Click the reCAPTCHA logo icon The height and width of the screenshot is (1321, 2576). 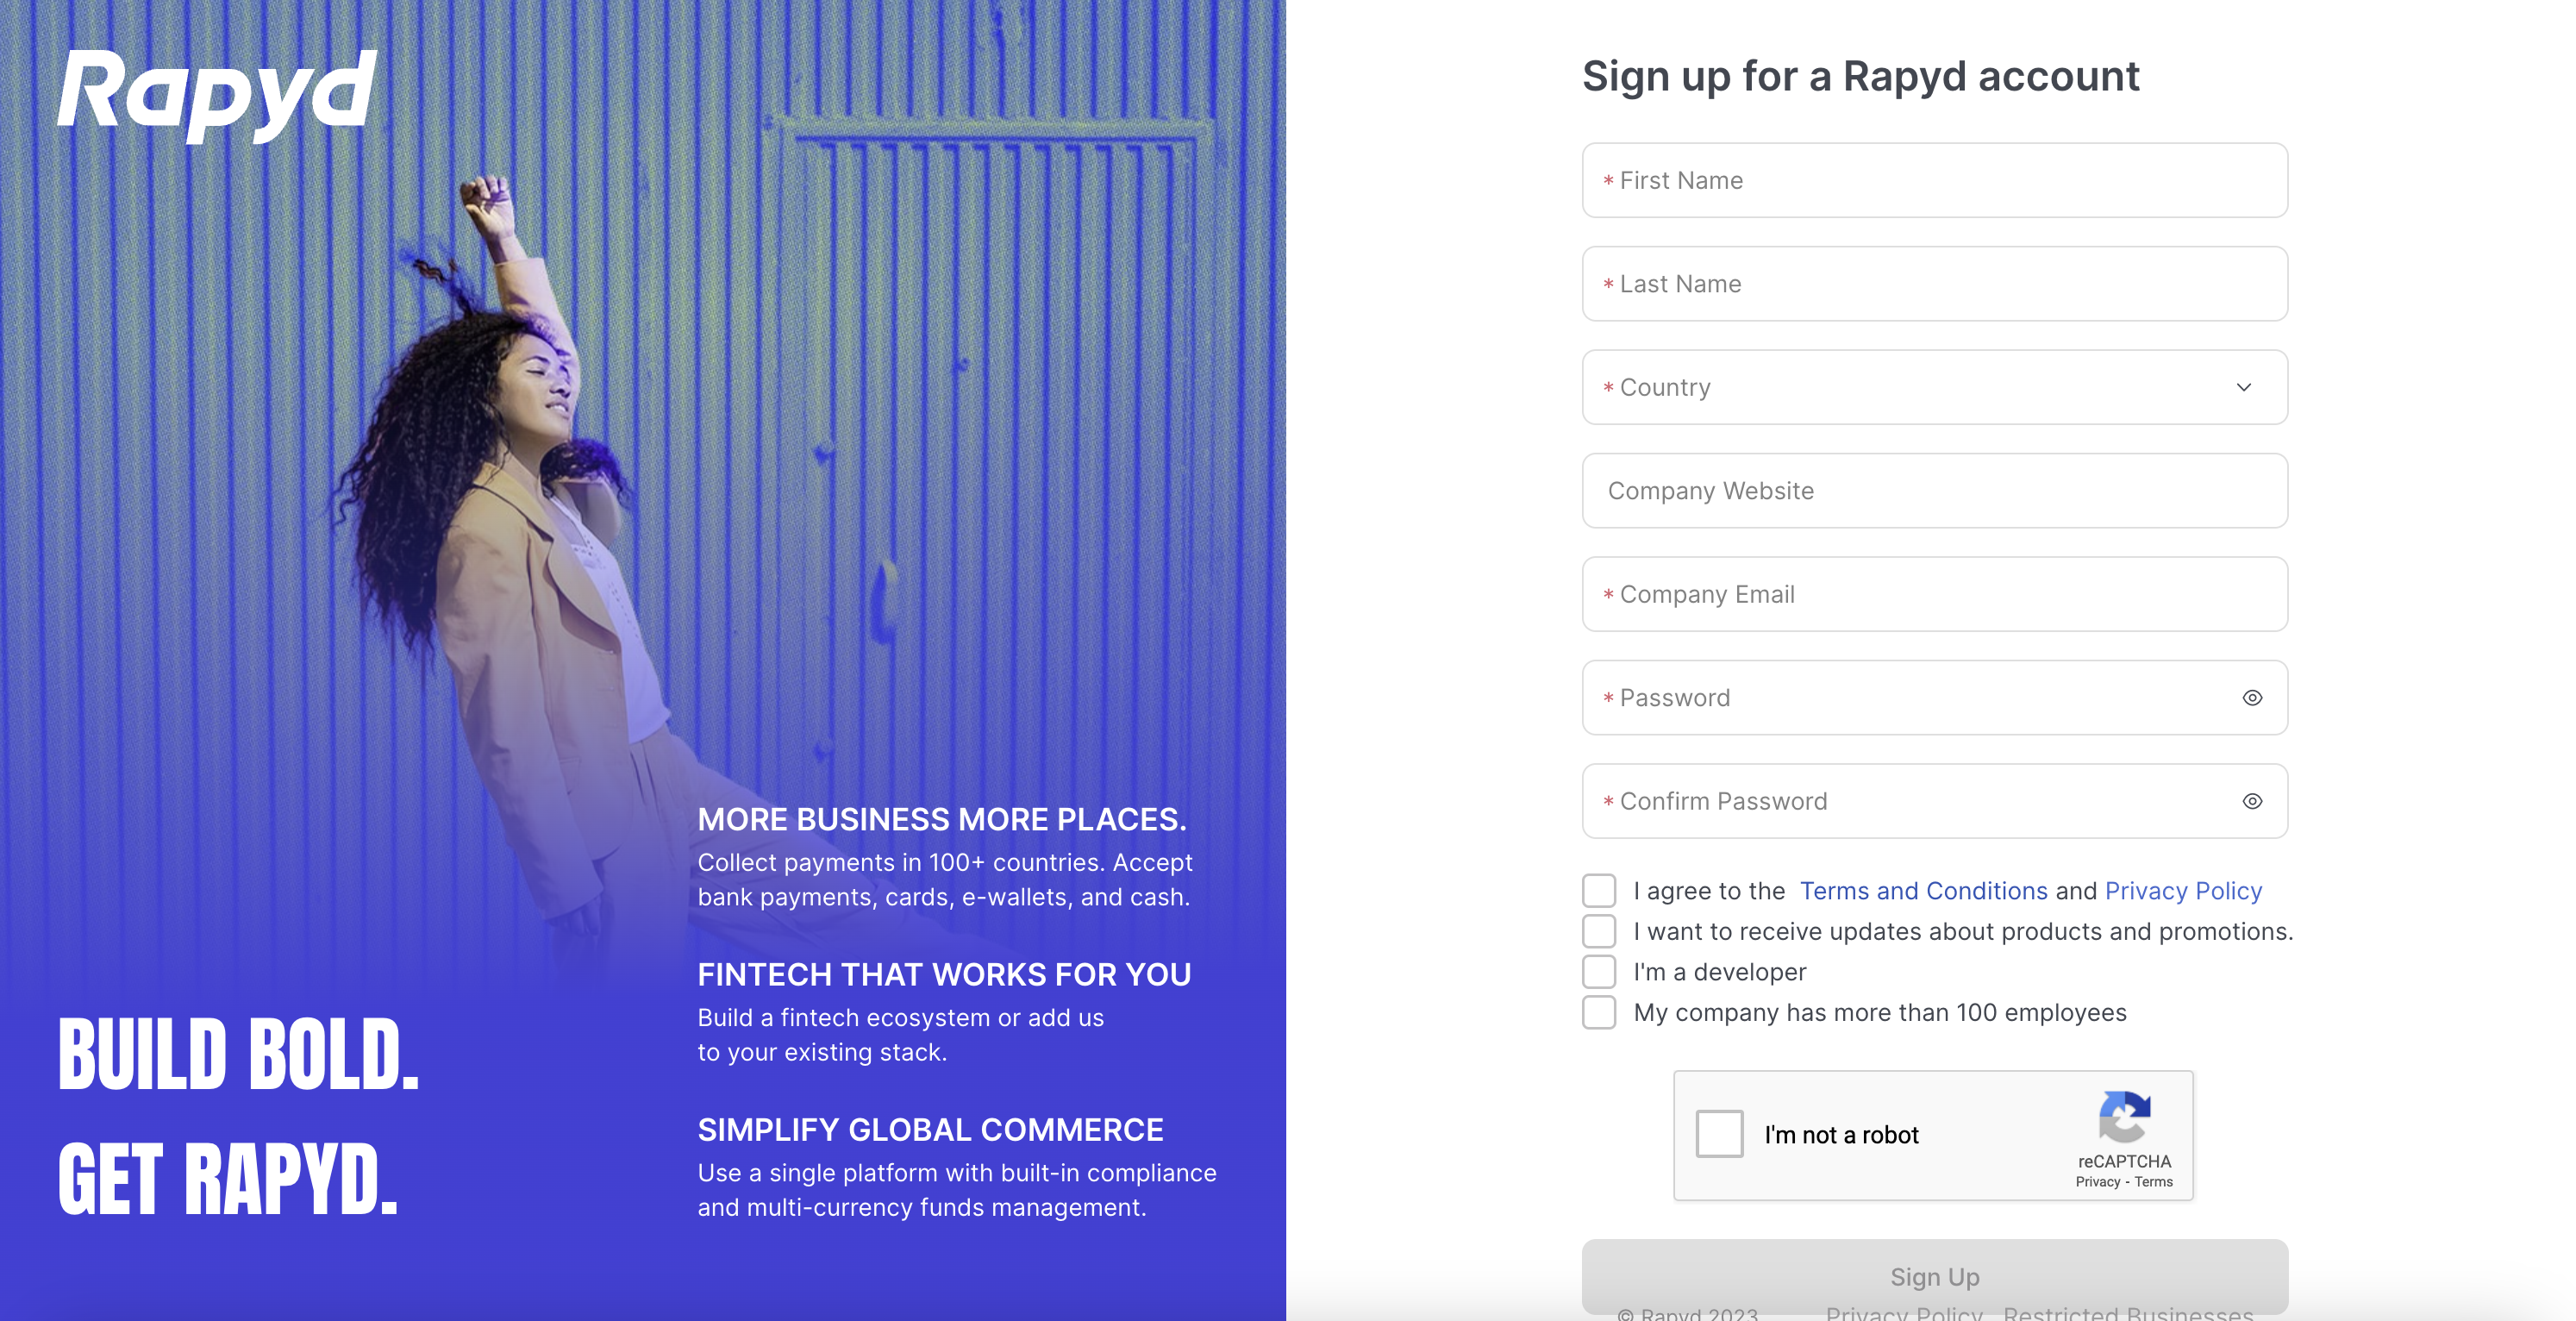point(2124,1116)
